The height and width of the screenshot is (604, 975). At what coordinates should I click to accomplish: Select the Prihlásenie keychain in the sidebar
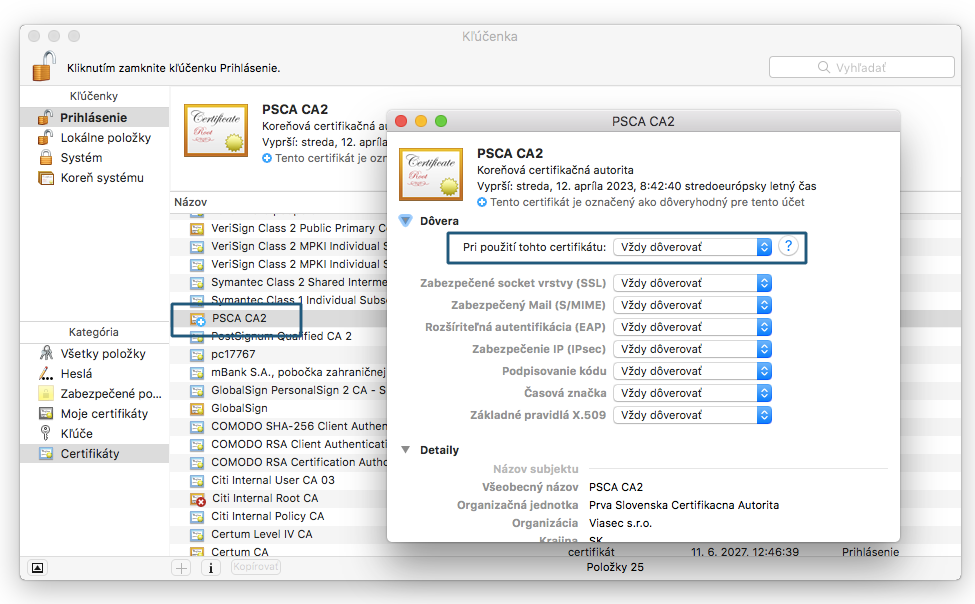(x=95, y=118)
